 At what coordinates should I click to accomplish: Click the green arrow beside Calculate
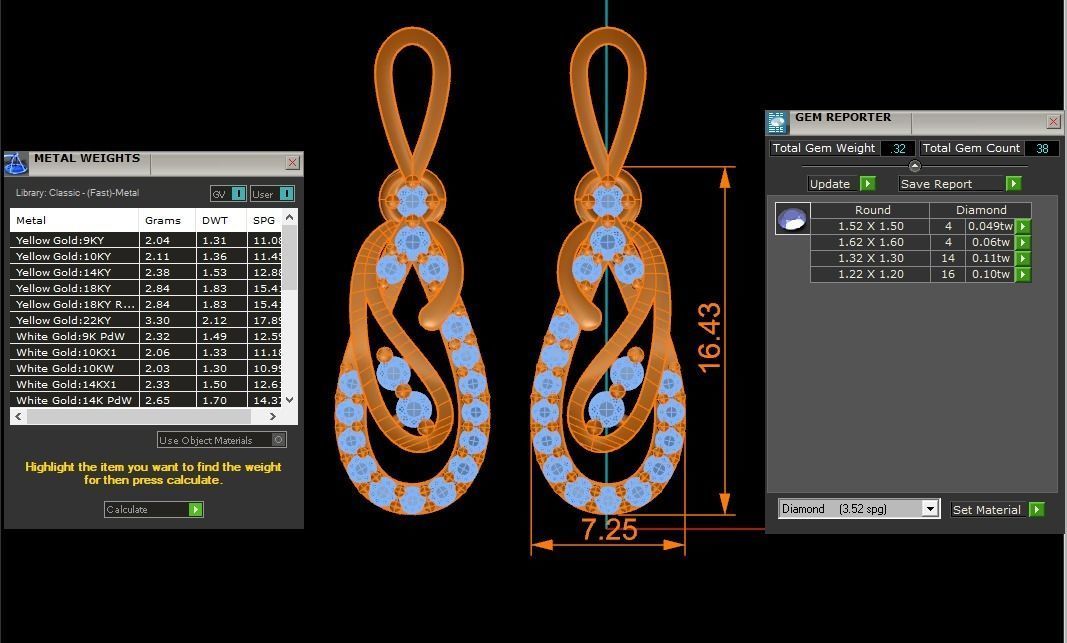pos(195,510)
